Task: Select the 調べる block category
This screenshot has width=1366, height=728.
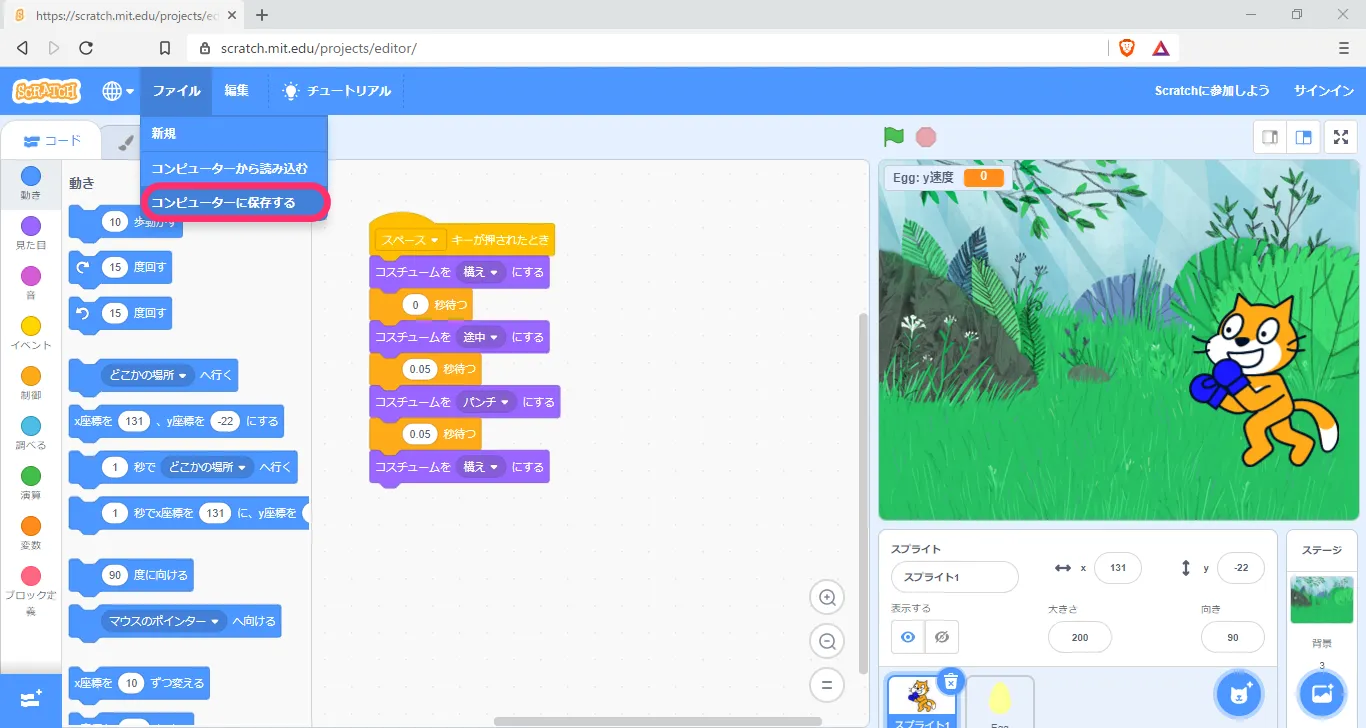Action: (31, 434)
